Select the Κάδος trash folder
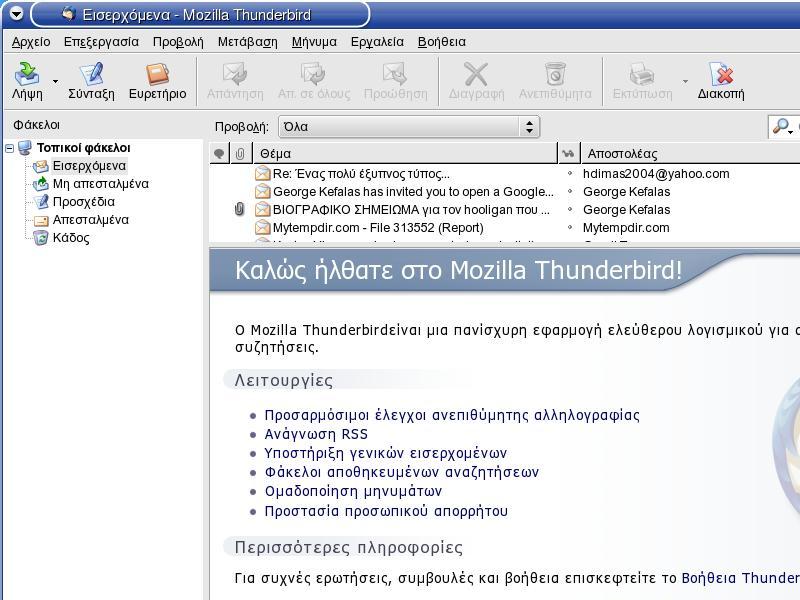The height and width of the screenshot is (600, 800). click(71, 238)
